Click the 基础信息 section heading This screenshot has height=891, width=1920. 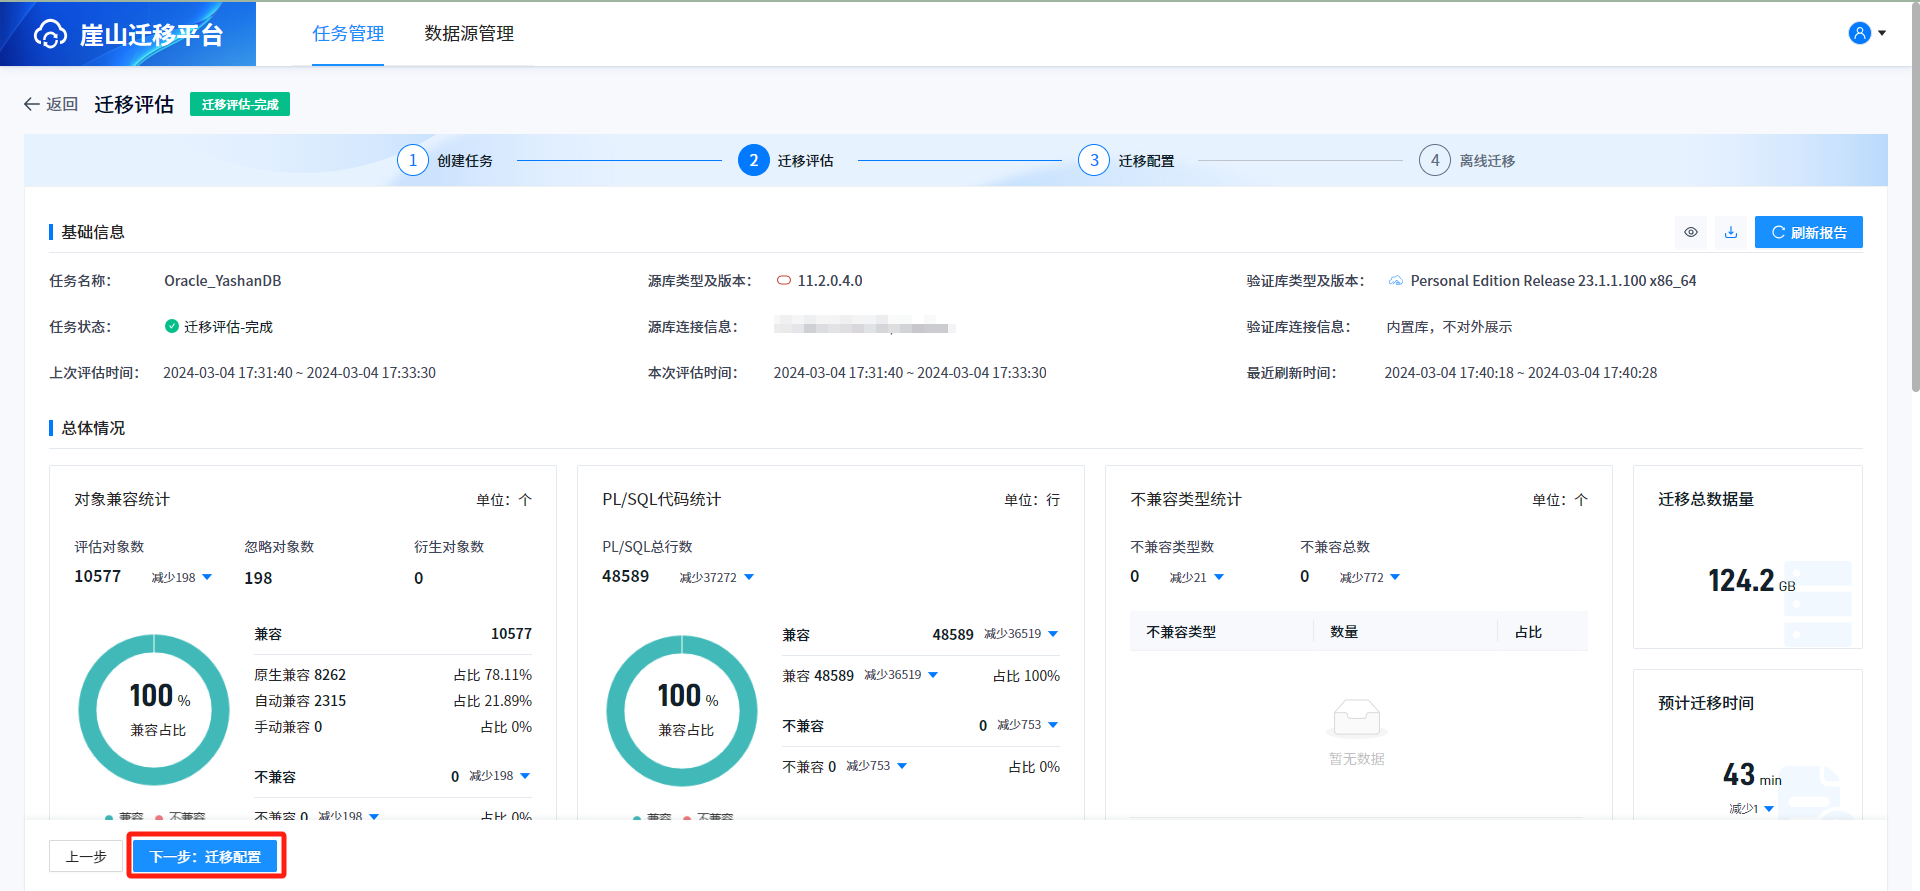[x=93, y=232]
